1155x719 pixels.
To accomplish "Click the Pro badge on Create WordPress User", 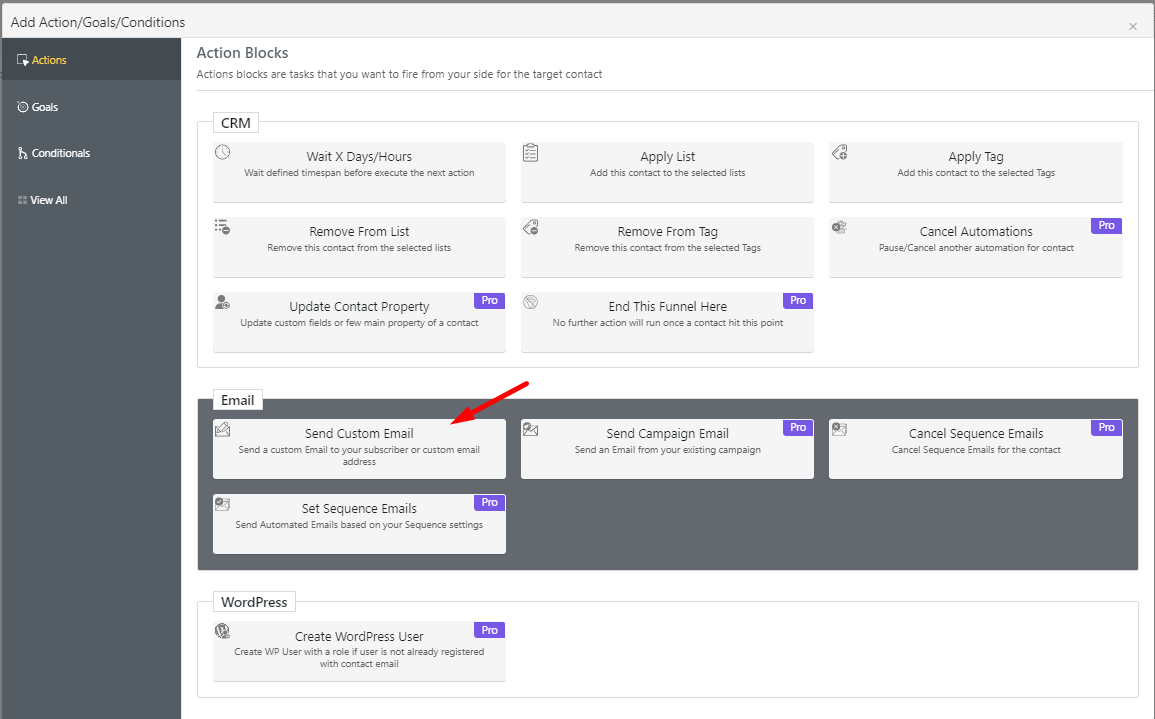I will coord(489,630).
